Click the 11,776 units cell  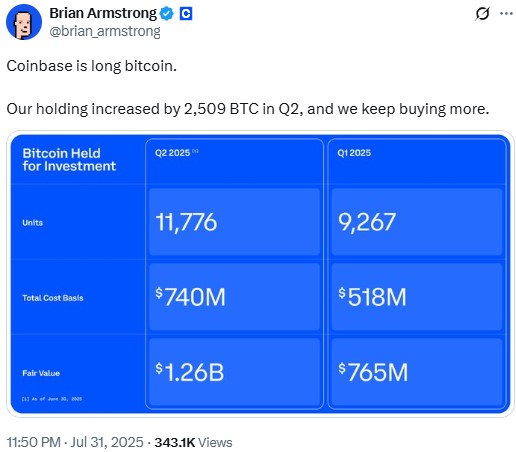pyautogui.click(x=234, y=222)
